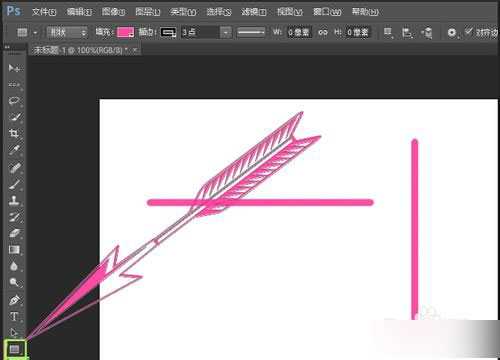Image resolution: width=500 pixels, height=360 pixels.
Task: Collapse the tools panel double arrow
Action: pyautogui.click(x=7, y=48)
